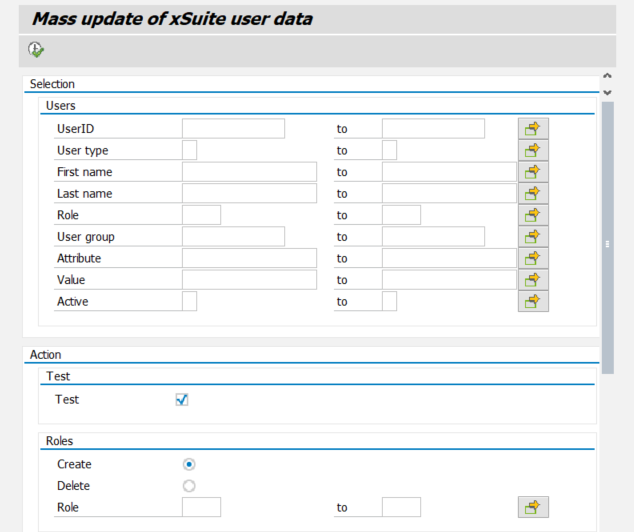Click Role from field in Roles section
Image resolution: width=634 pixels, height=532 pixels.
point(201,507)
